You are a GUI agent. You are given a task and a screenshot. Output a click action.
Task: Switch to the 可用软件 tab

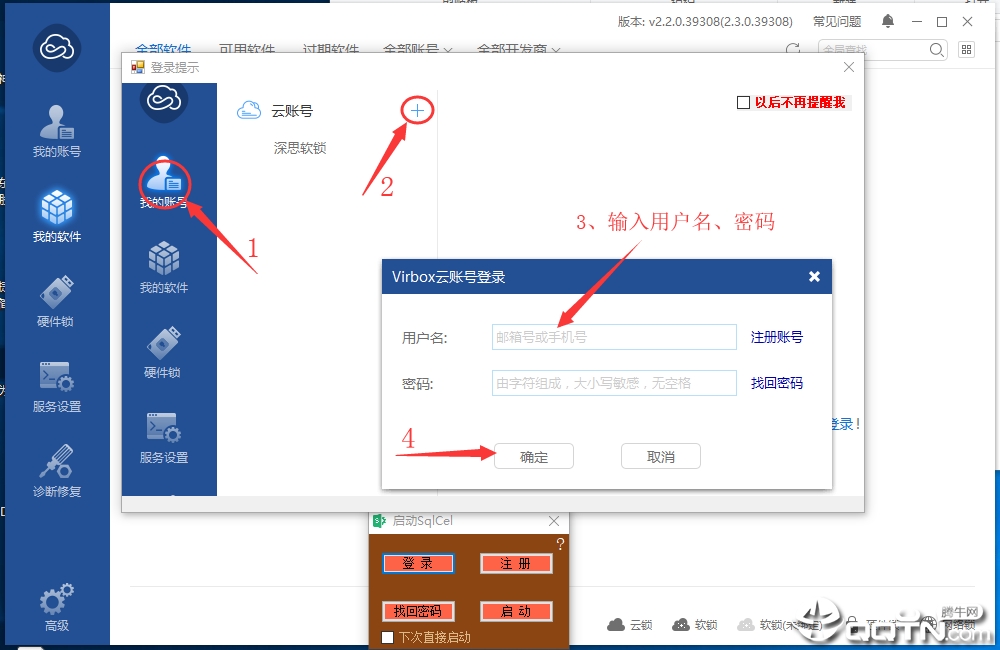247,49
